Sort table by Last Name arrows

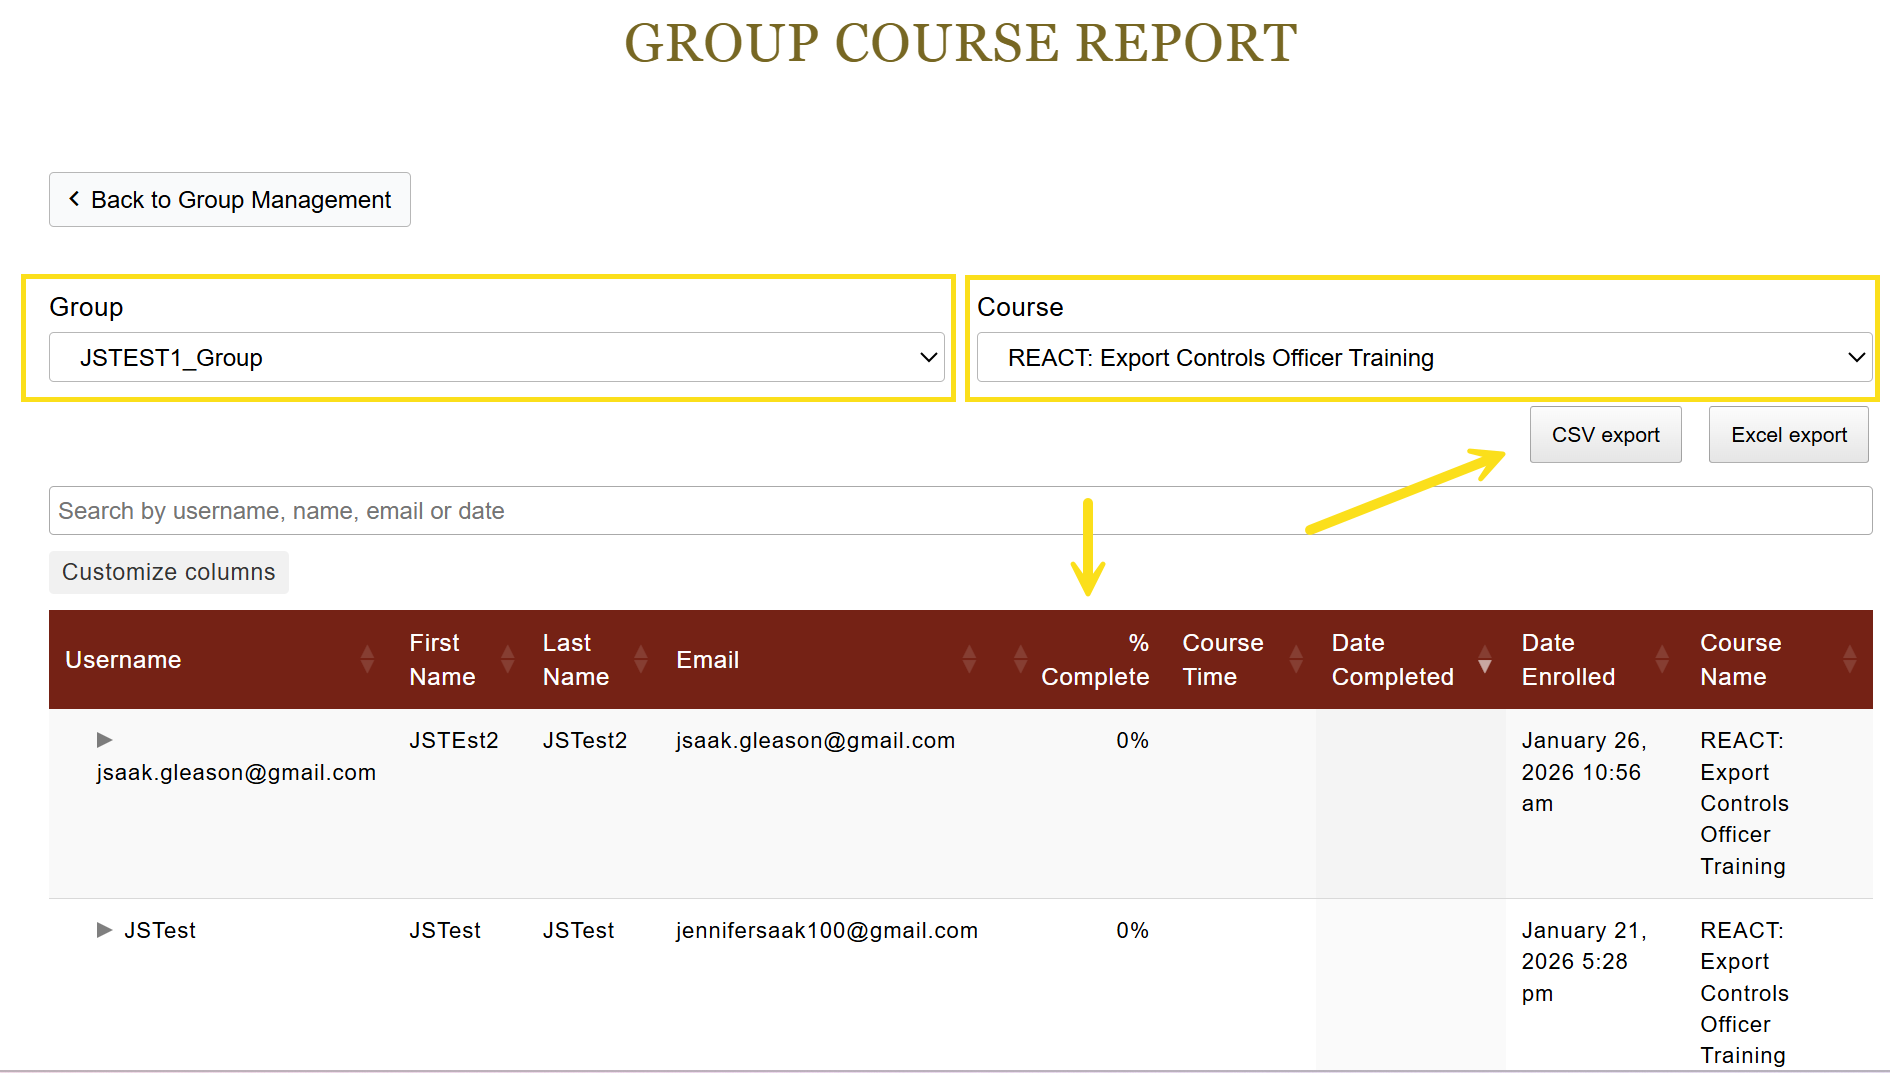click(x=641, y=659)
